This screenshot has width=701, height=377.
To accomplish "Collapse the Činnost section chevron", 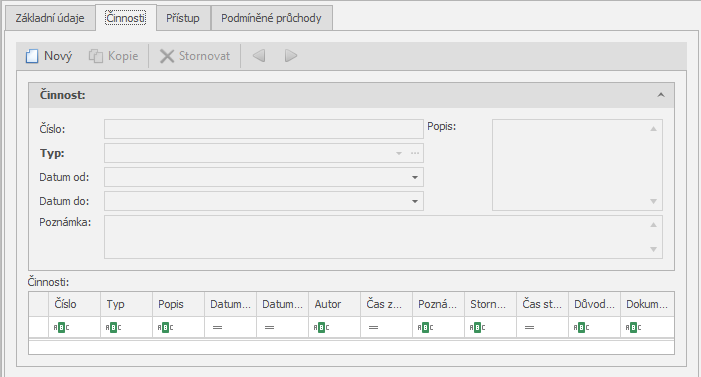I will click(x=661, y=95).
